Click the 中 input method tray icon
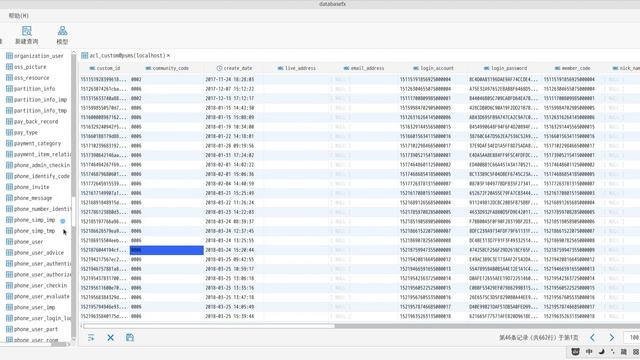This screenshot has height=360, width=640. point(589,352)
